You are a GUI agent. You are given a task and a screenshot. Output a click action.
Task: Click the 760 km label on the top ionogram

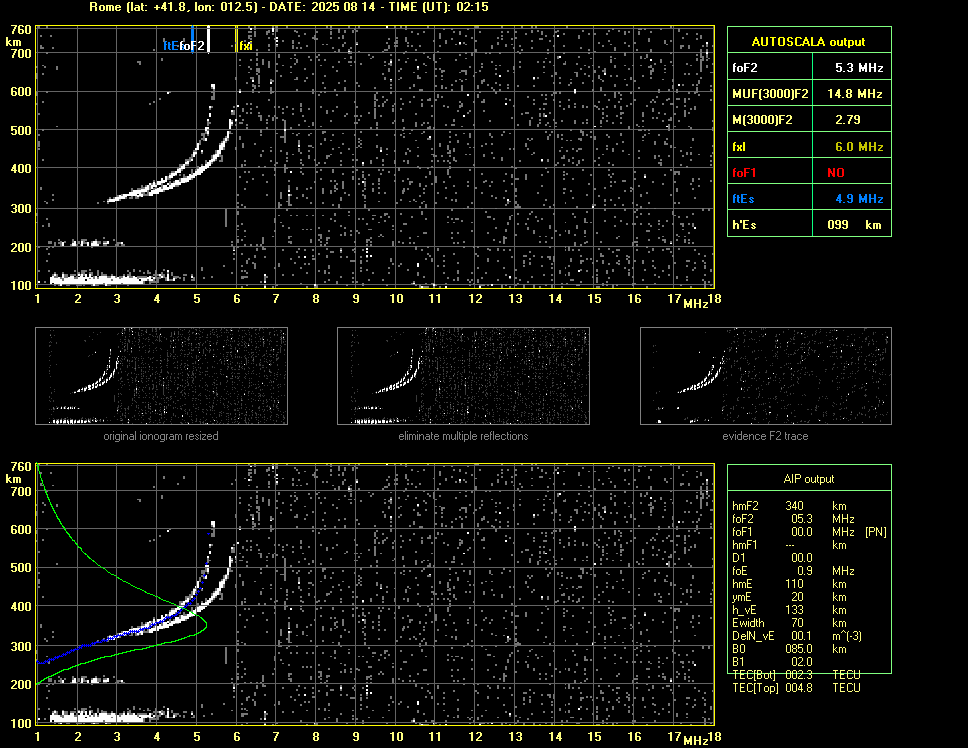(20, 29)
